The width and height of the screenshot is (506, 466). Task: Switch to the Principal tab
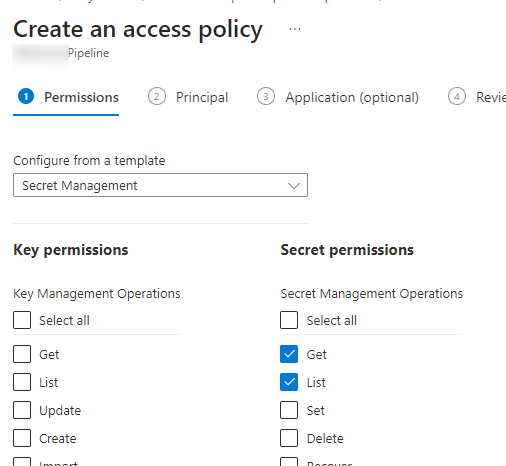188,97
